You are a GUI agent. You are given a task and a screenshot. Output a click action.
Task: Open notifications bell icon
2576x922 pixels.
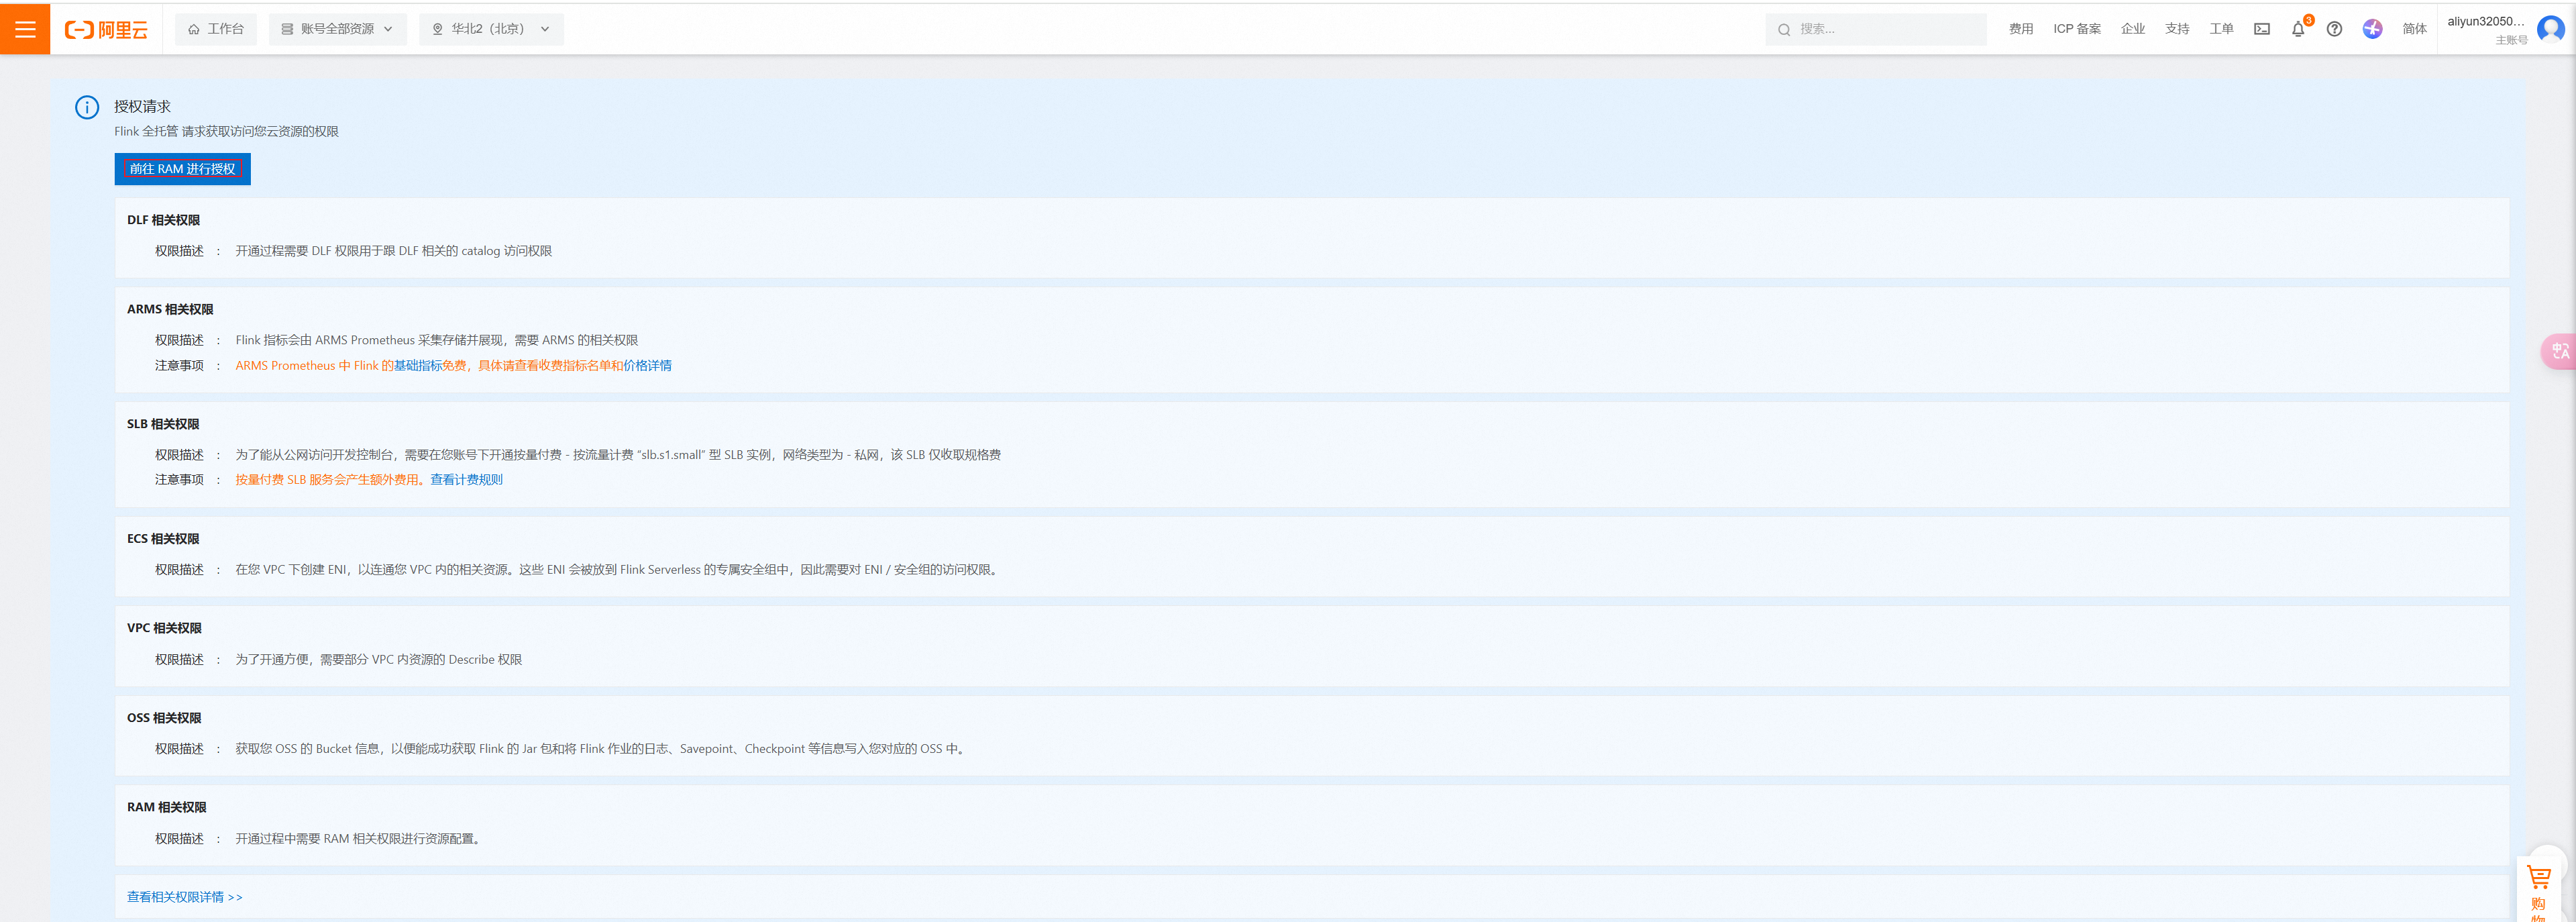[2298, 29]
